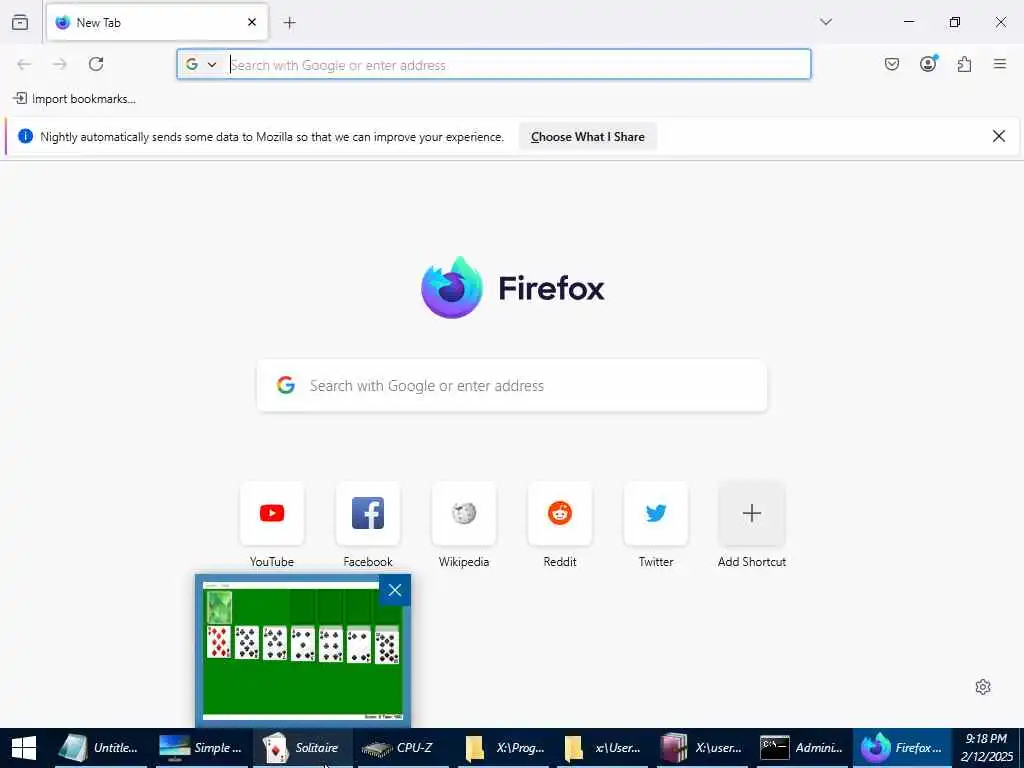Open the application hamburger menu
The height and width of the screenshot is (768, 1024).
(x=1000, y=64)
